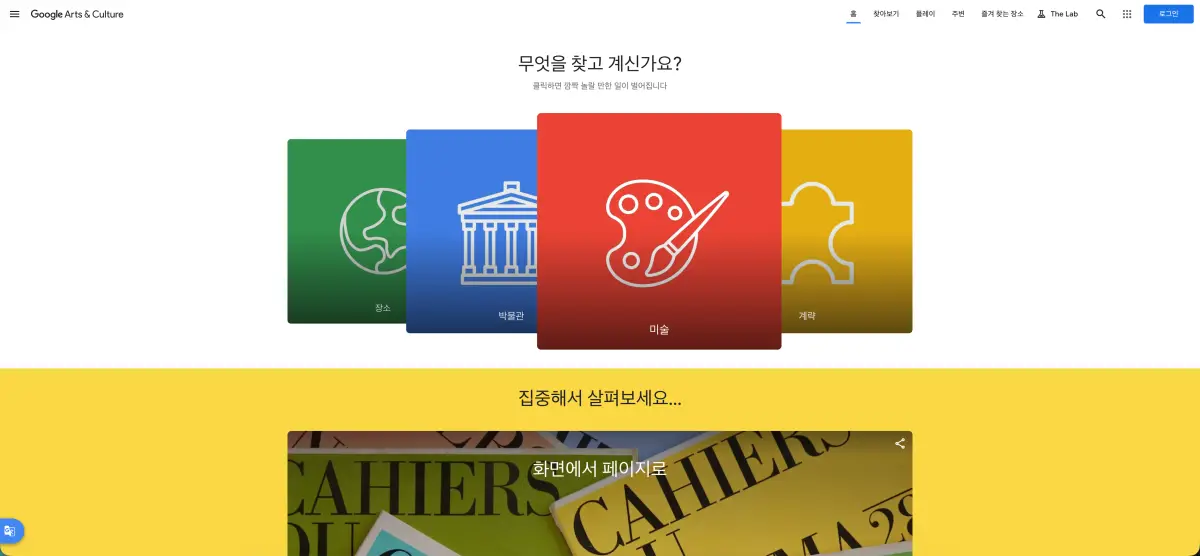This screenshot has height=556, width=1200.
Task: Share the featured story via share icon
Action: [x=900, y=443]
